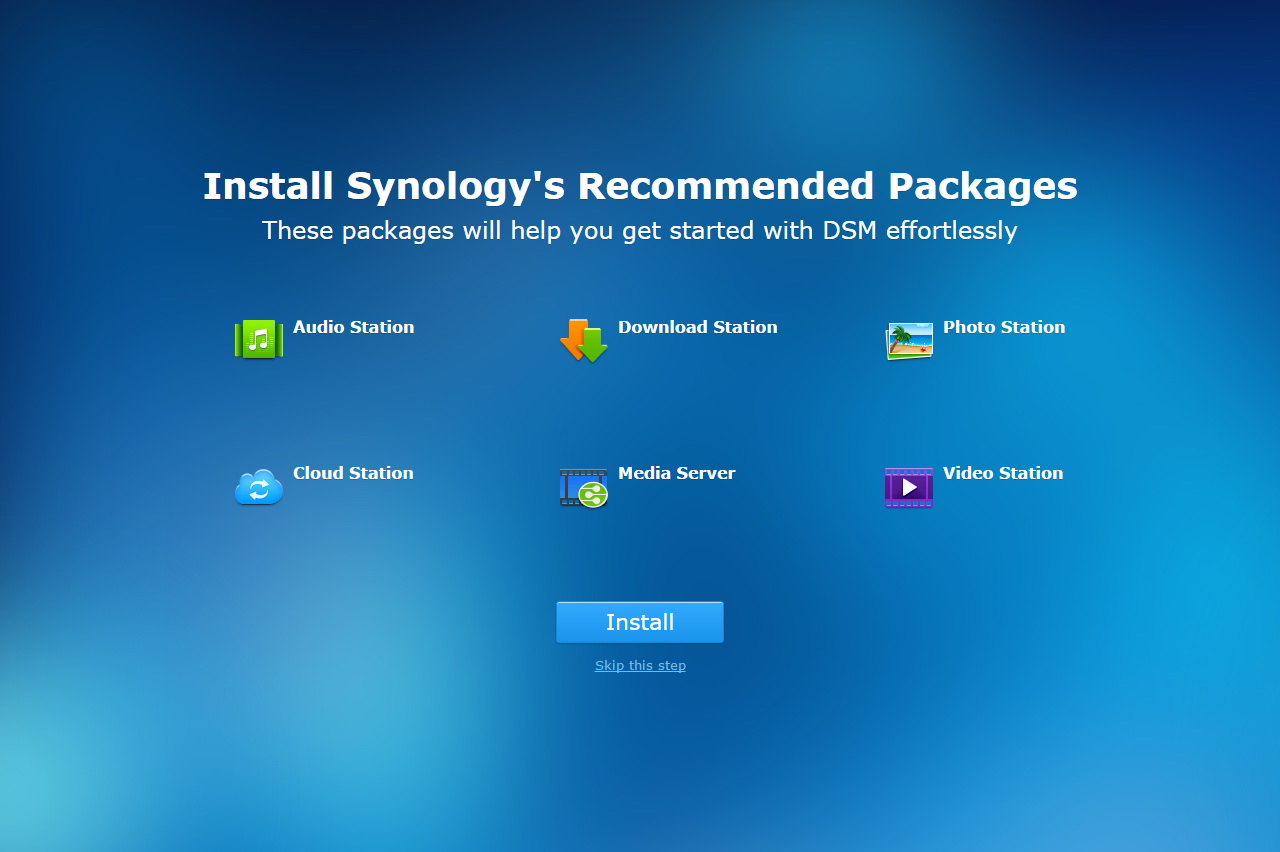1280x852 pixels.
Task: Select the Download Station arrows icon
Action: 584,341
